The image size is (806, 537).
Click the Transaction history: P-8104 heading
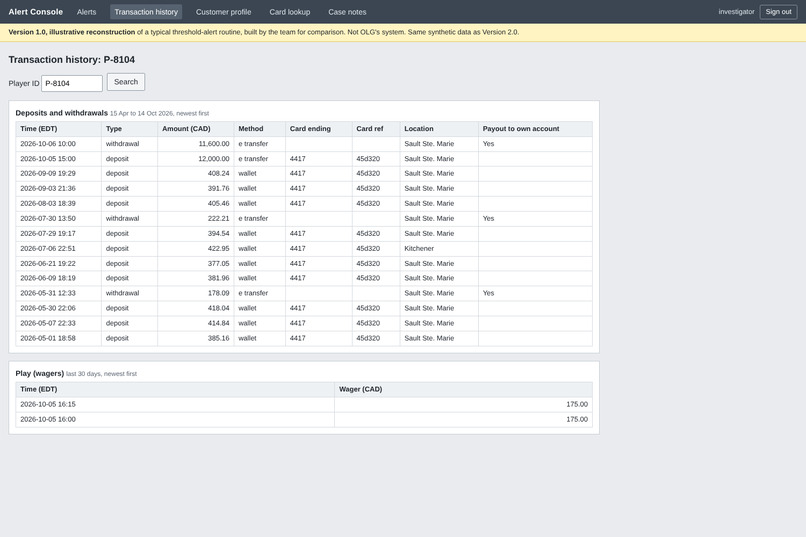pyautogui.click(x=71, y=60)
